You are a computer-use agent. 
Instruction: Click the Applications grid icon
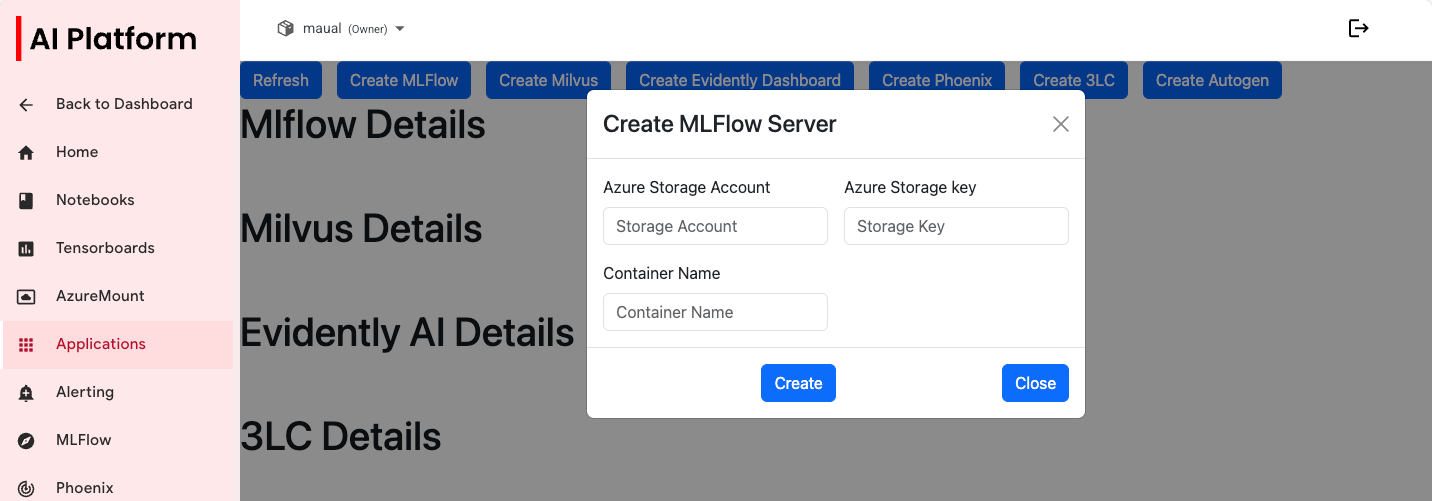point(26,344)
